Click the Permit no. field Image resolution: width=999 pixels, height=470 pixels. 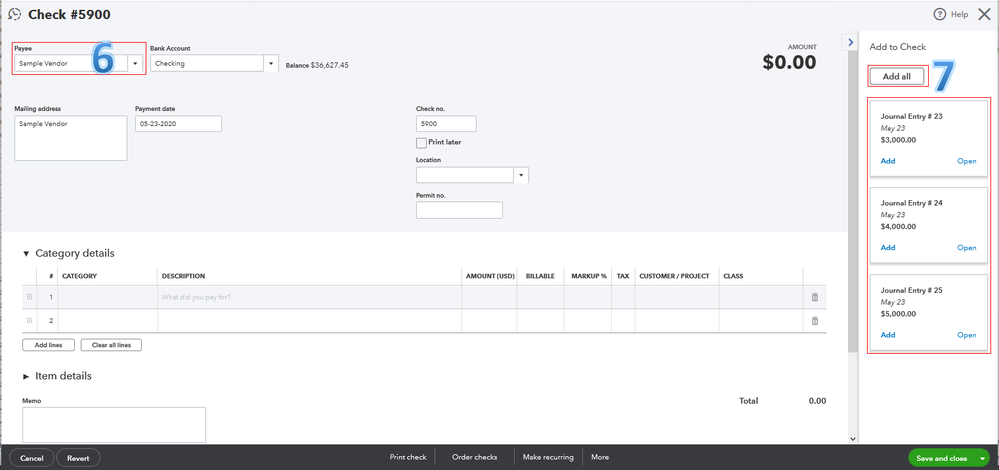(459, 210)
